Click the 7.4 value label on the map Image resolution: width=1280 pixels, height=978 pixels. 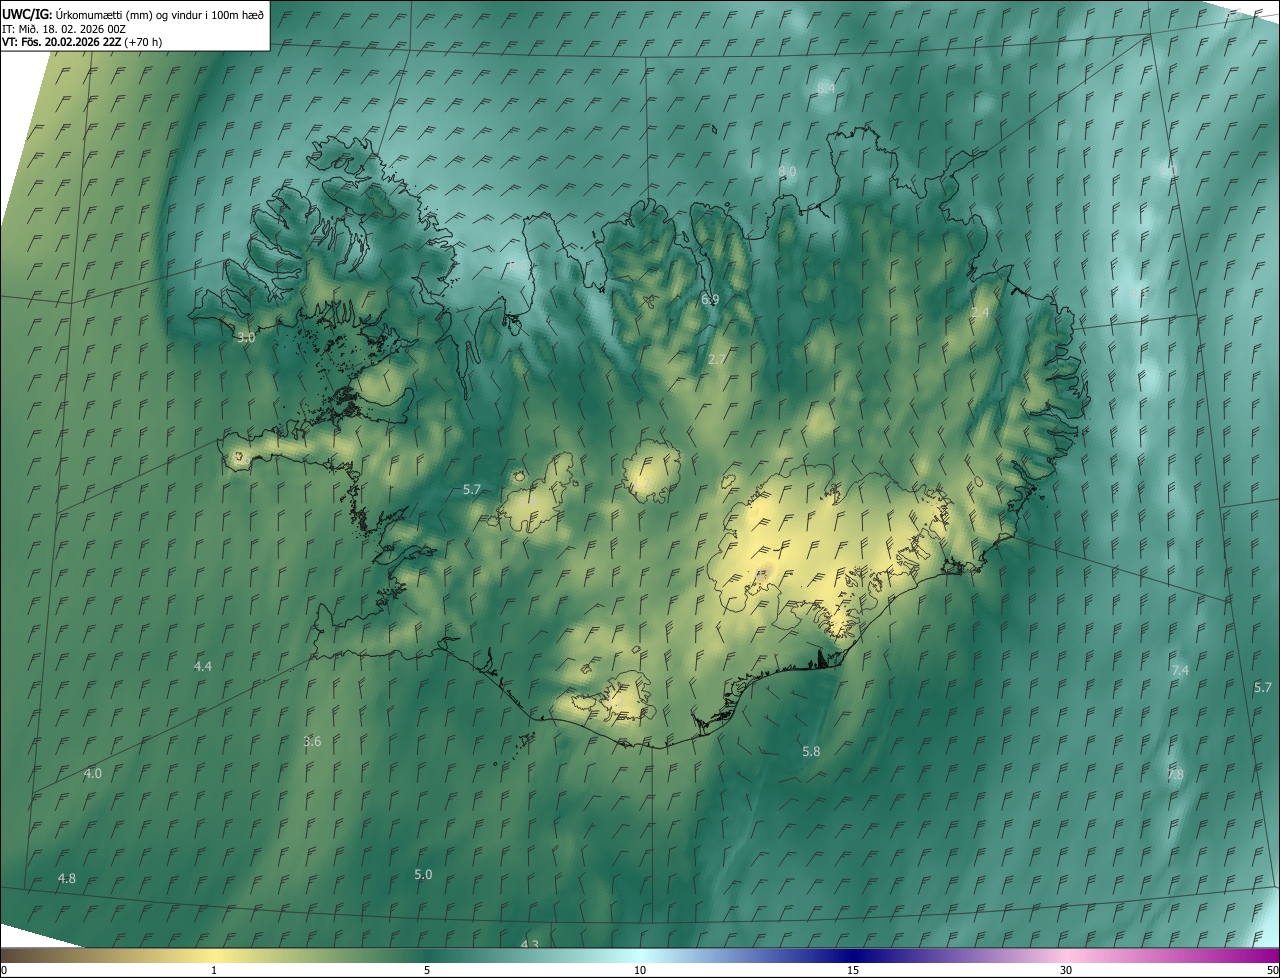[1180, 670]
